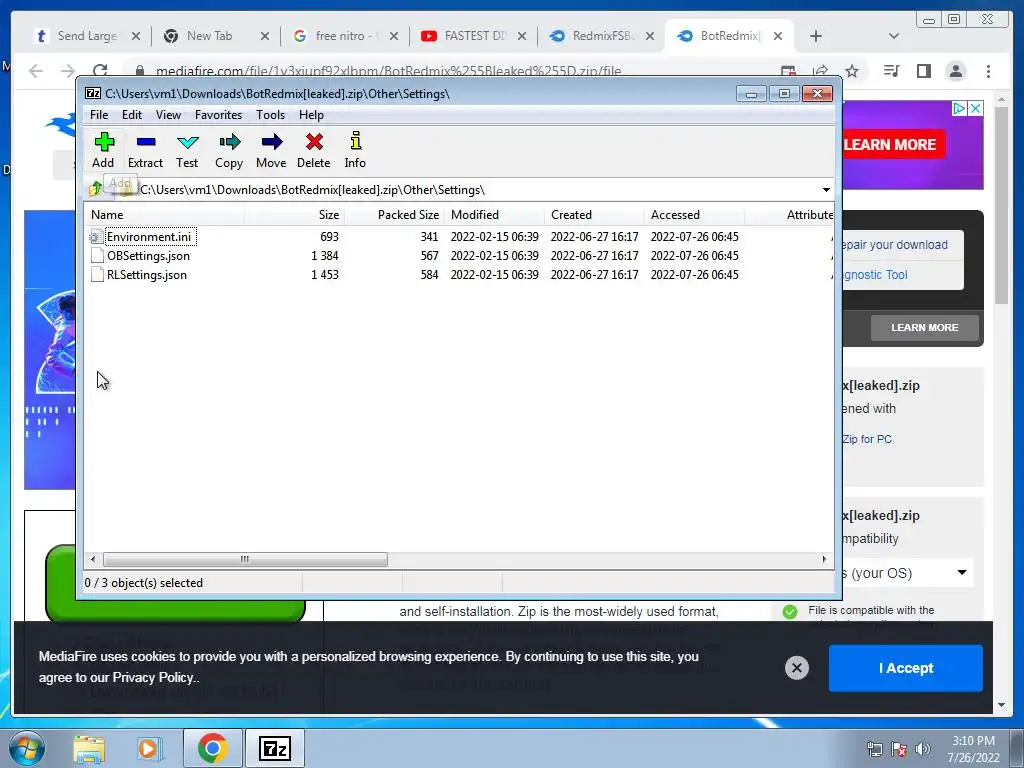Click the Chrome back arrow
1024x768 pixels.
tap(36, 71)
